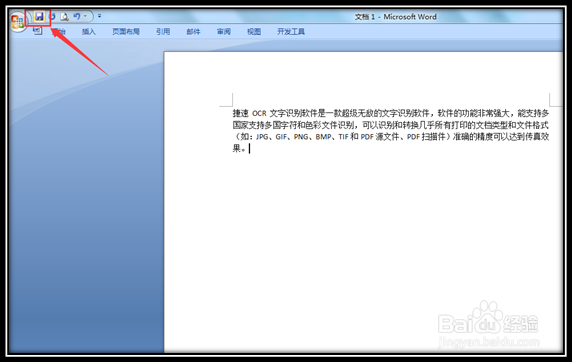
Task: Click the blue Repeat arrow icon
Action: click(x=53, y=17)
